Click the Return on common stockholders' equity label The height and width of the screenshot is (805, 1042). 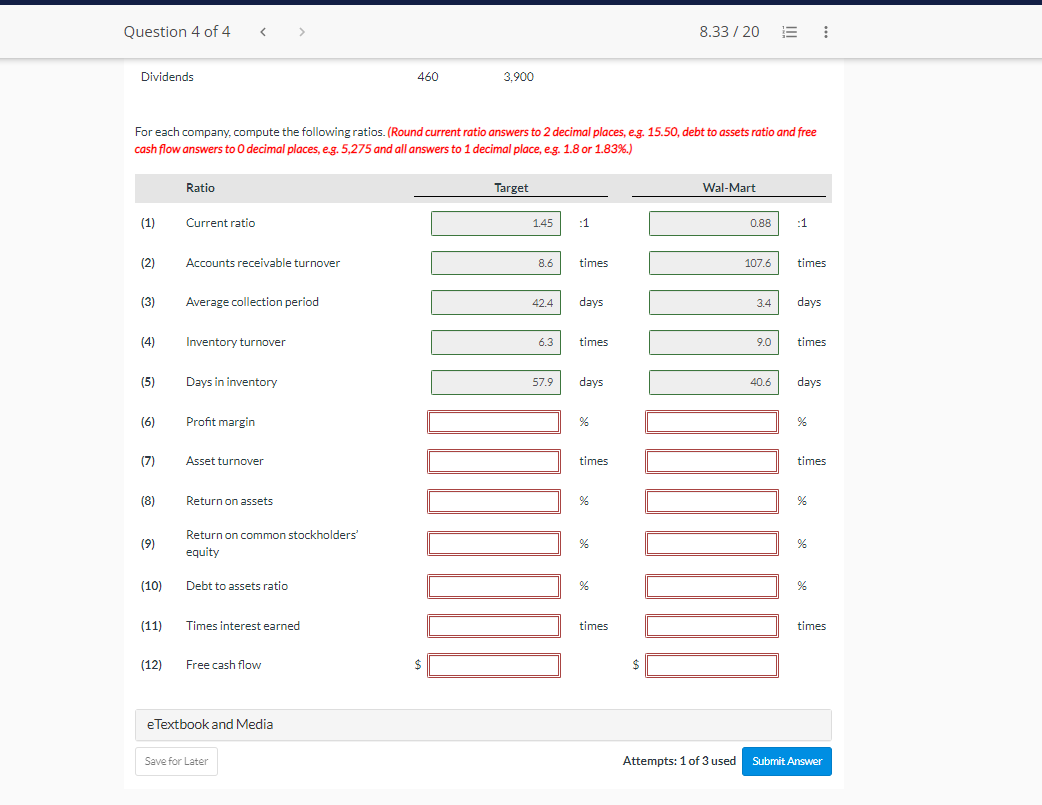[272, 543]
